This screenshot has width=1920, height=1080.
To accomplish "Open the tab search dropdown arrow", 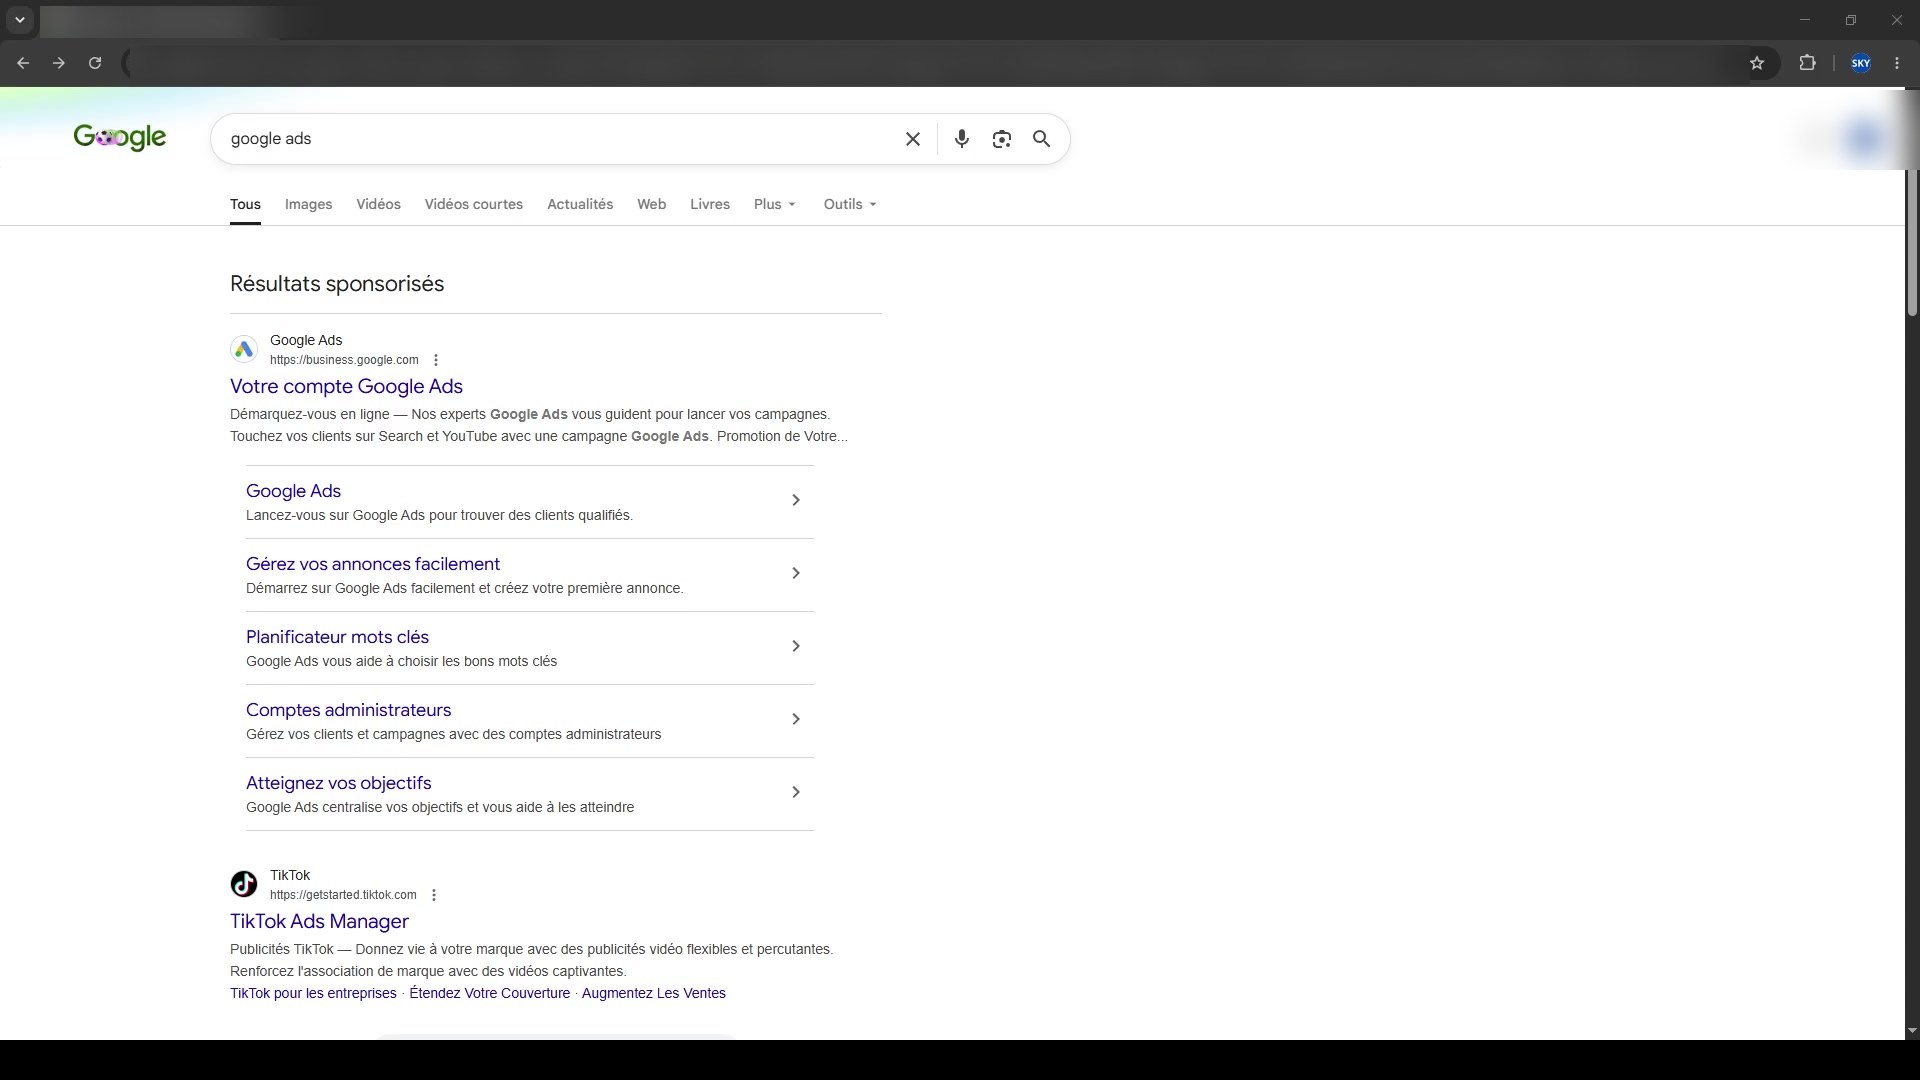I will point(19,20).
